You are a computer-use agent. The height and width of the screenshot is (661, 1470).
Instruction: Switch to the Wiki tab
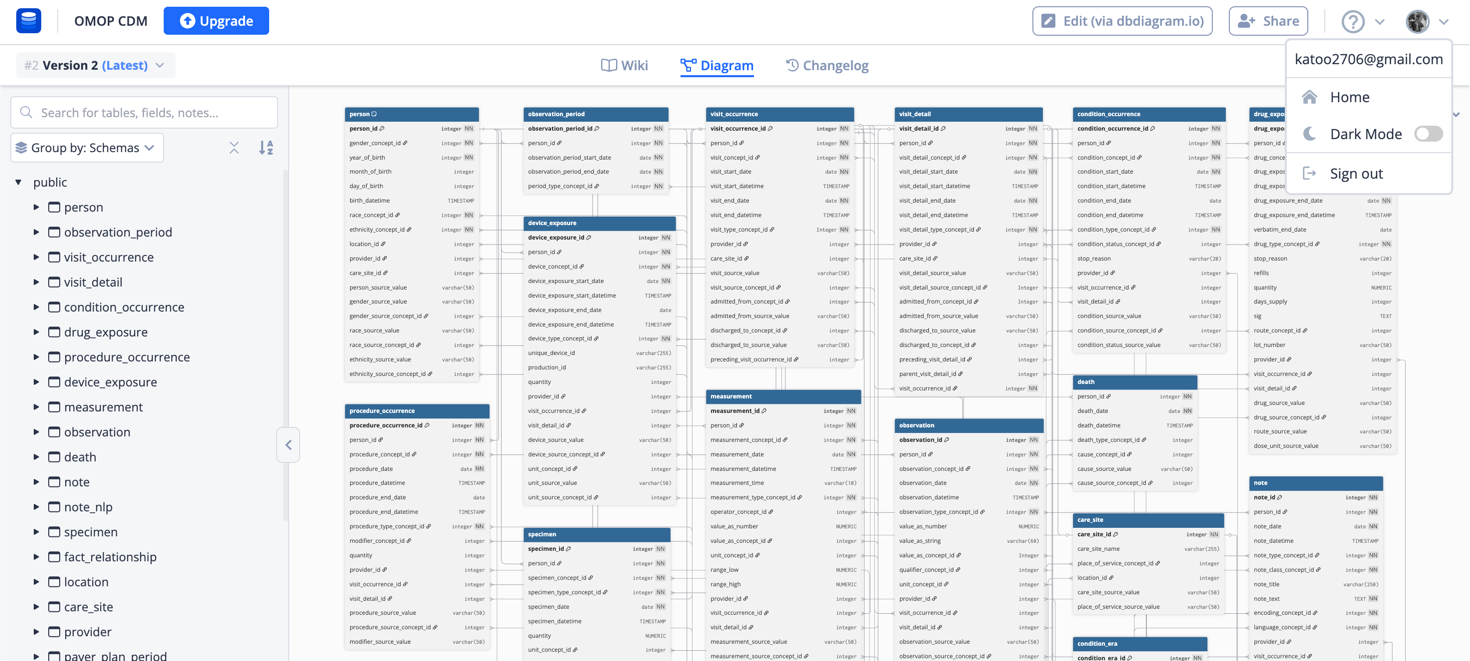[x=624, y=65]
